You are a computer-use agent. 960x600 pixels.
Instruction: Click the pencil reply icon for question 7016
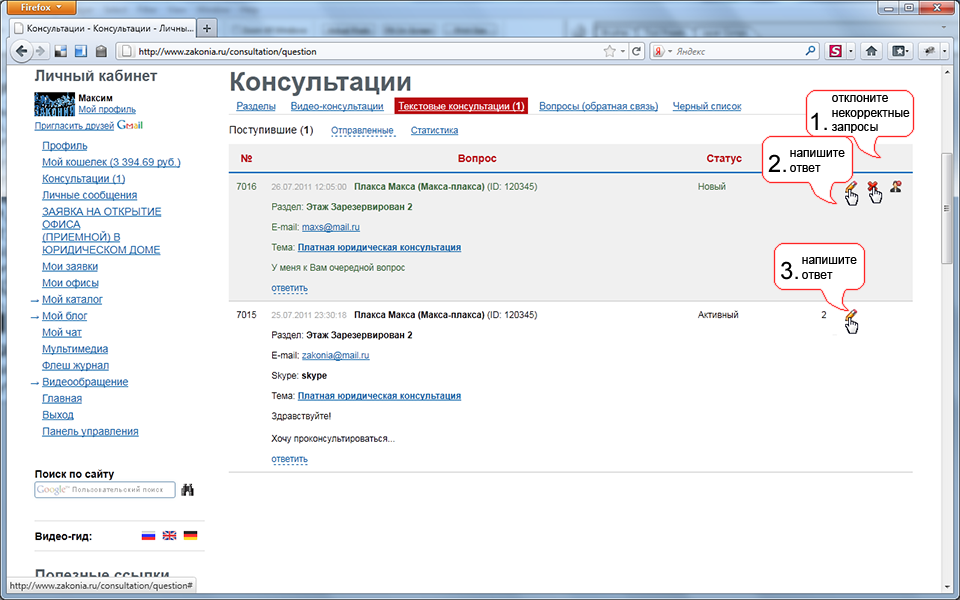point(849,187)
